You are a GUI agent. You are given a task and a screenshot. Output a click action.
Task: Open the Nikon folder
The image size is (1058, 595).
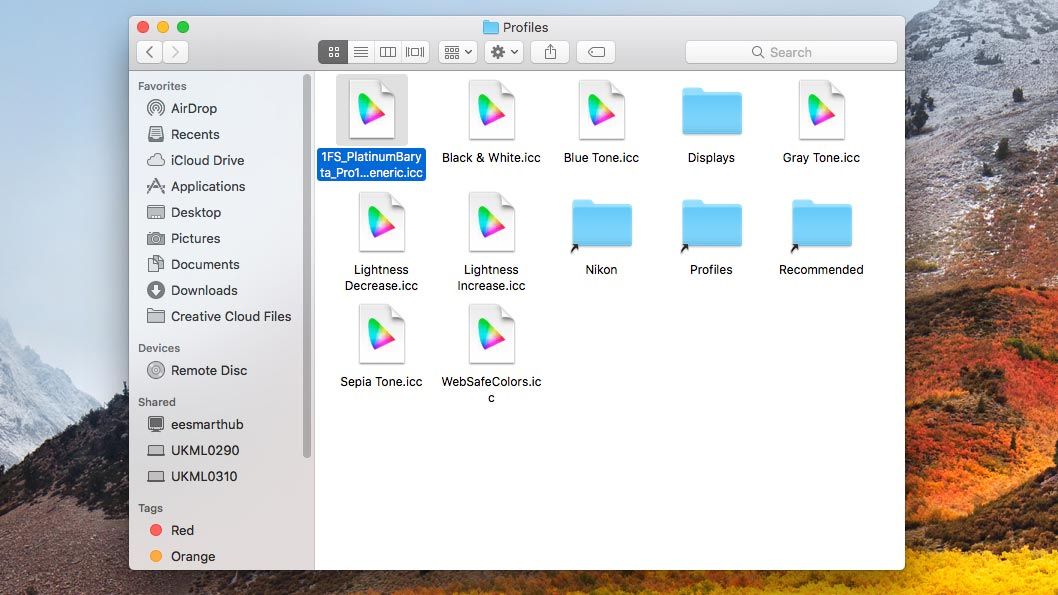tap(601, 223)
